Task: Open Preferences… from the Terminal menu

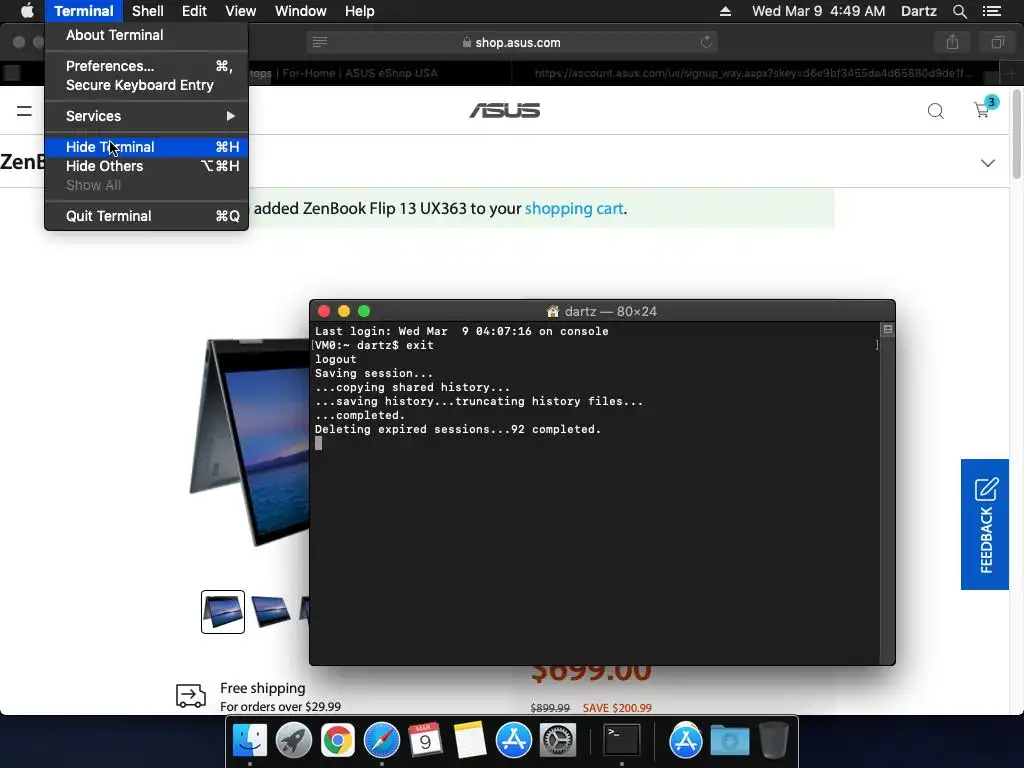Action: pyautogui.click(x=146, y=66)
